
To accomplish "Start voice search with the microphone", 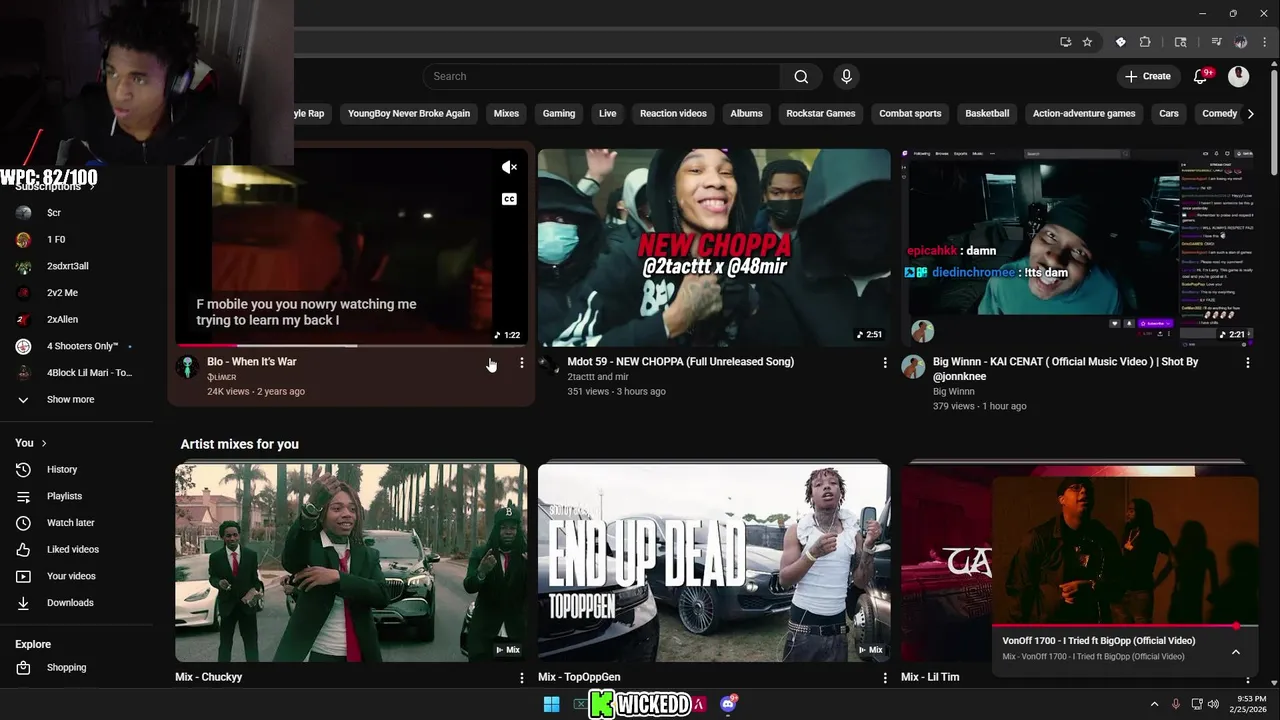I will click(x=846, y=77).
